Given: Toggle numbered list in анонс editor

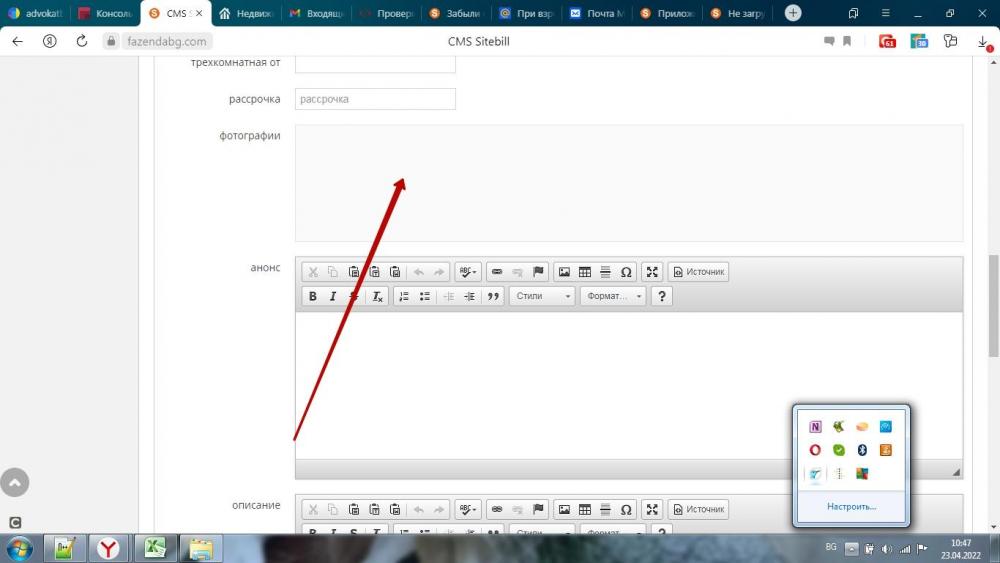Looking at the screenshot, I should point(404,296).
